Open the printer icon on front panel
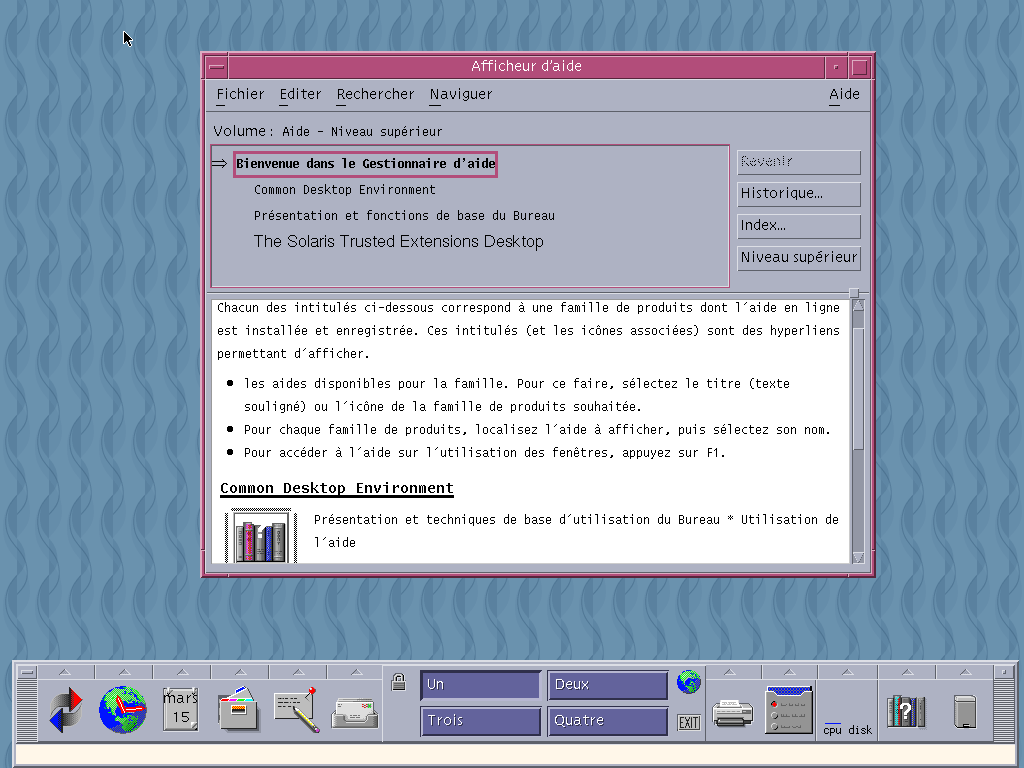Image resolution: width=1024 pixels, height=768 pixels. tap(732, 712)
